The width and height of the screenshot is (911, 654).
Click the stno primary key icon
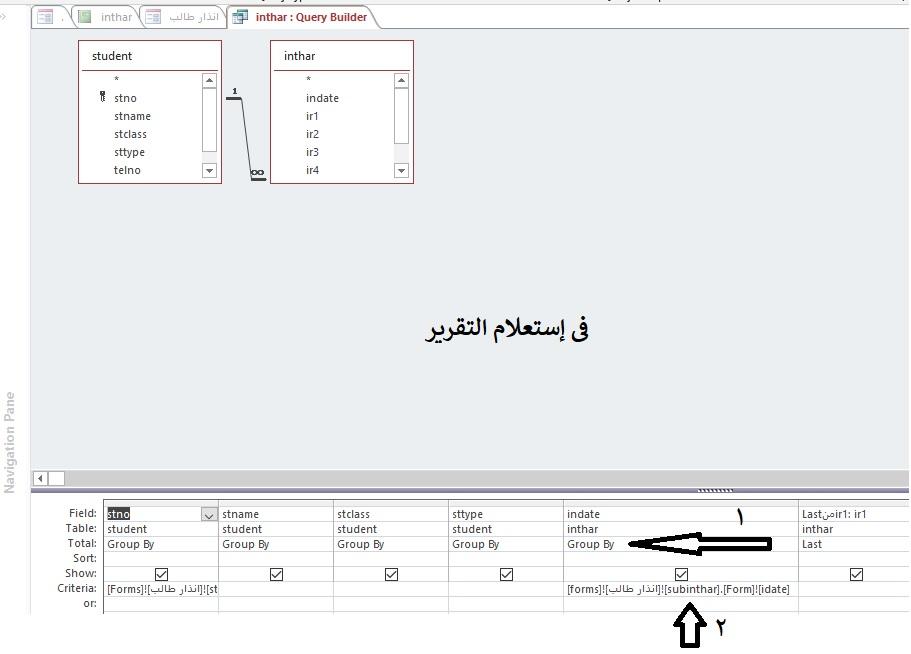(103, 98)
